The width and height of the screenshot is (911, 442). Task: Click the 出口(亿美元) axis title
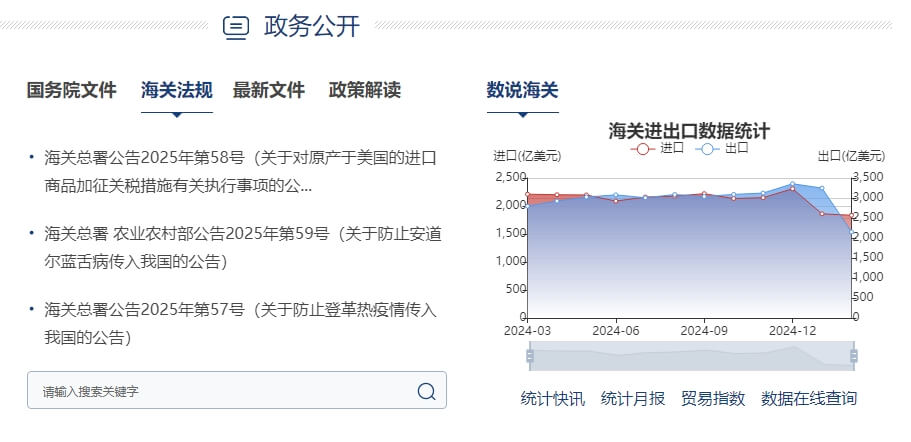pos(851,156)
